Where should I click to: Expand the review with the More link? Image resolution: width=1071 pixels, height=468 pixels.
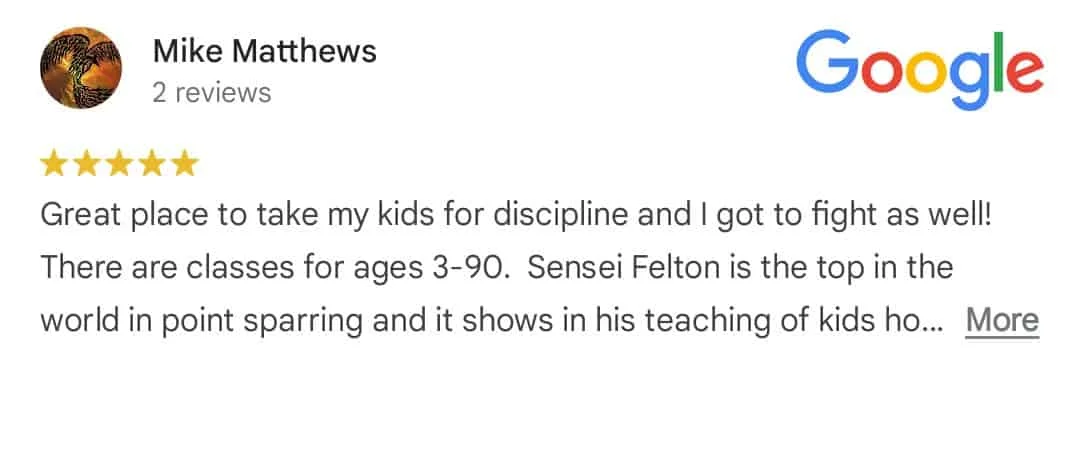[1002, 320]
